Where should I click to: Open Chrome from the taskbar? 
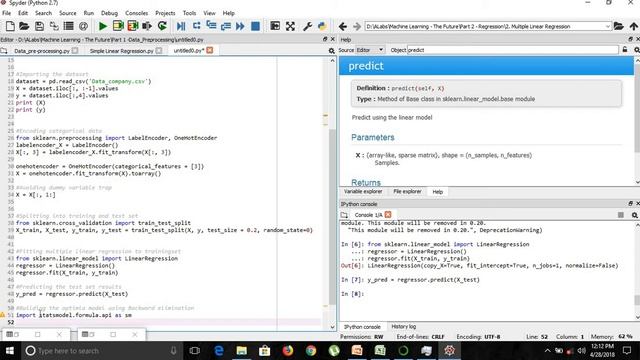click(x=311, y=351)
